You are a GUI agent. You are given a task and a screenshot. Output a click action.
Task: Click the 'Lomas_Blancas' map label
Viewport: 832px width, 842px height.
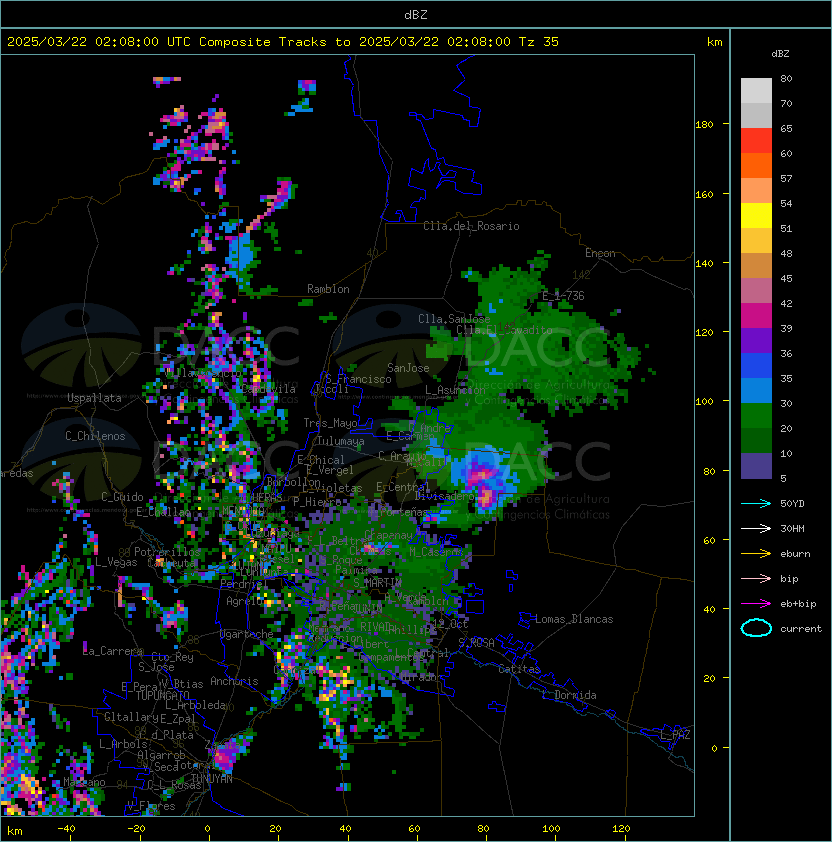click(574, 619)
